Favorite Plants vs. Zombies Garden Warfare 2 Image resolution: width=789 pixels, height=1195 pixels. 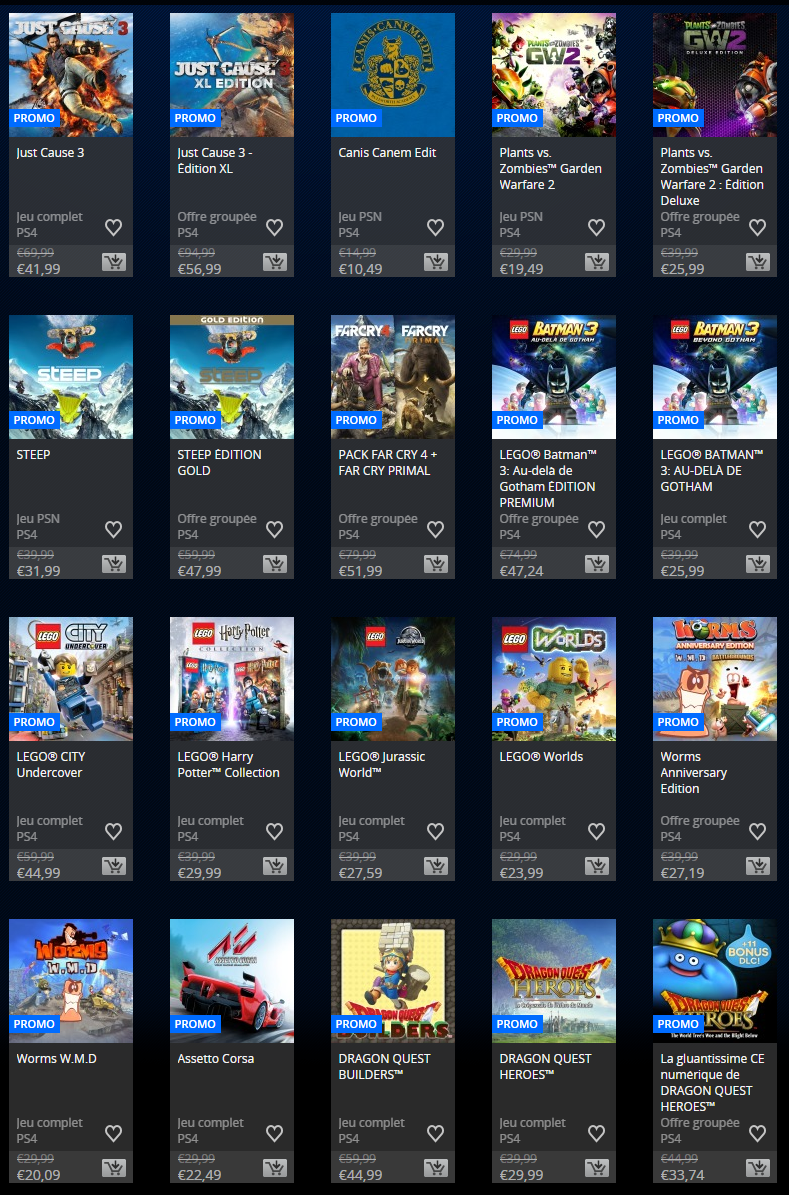(596, 227)
